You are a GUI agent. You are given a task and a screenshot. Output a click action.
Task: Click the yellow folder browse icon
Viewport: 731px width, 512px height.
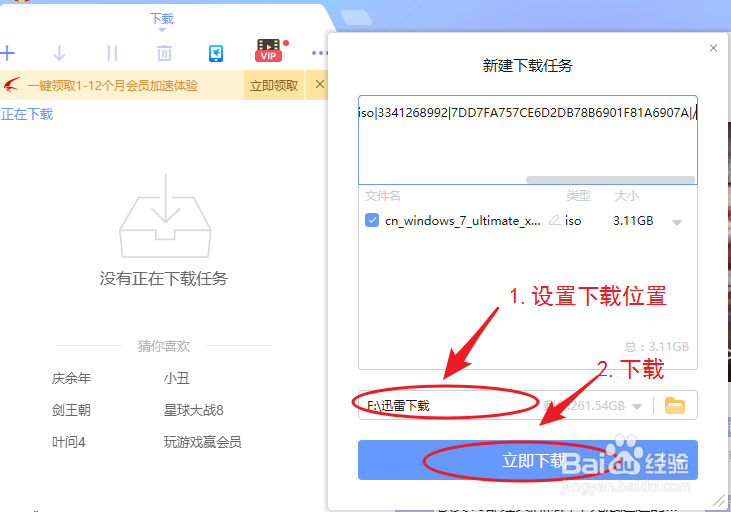pos(675,405)
